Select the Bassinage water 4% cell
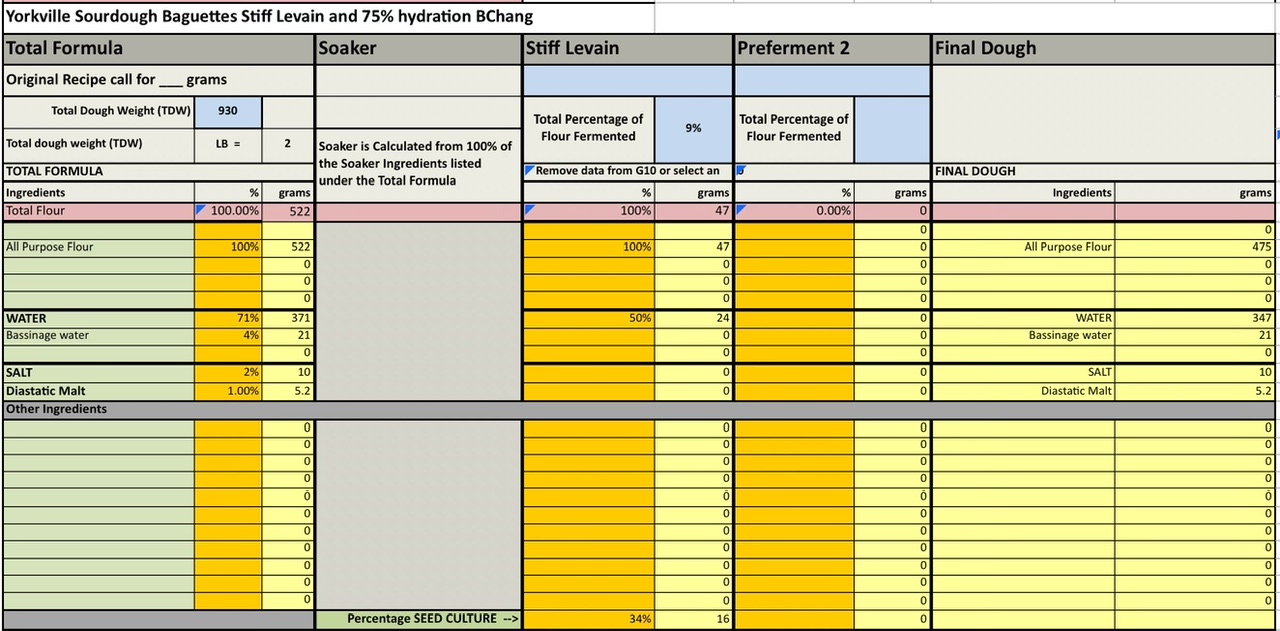Screen dimensions: 1280x631 [x=228, y=335]
